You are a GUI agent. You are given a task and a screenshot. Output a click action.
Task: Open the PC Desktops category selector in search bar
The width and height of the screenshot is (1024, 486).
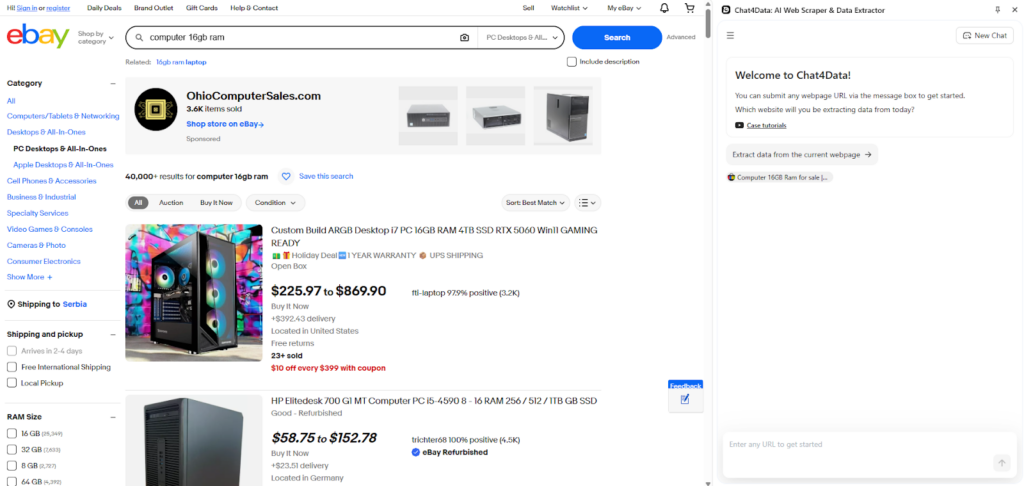[x=523, y=38]
